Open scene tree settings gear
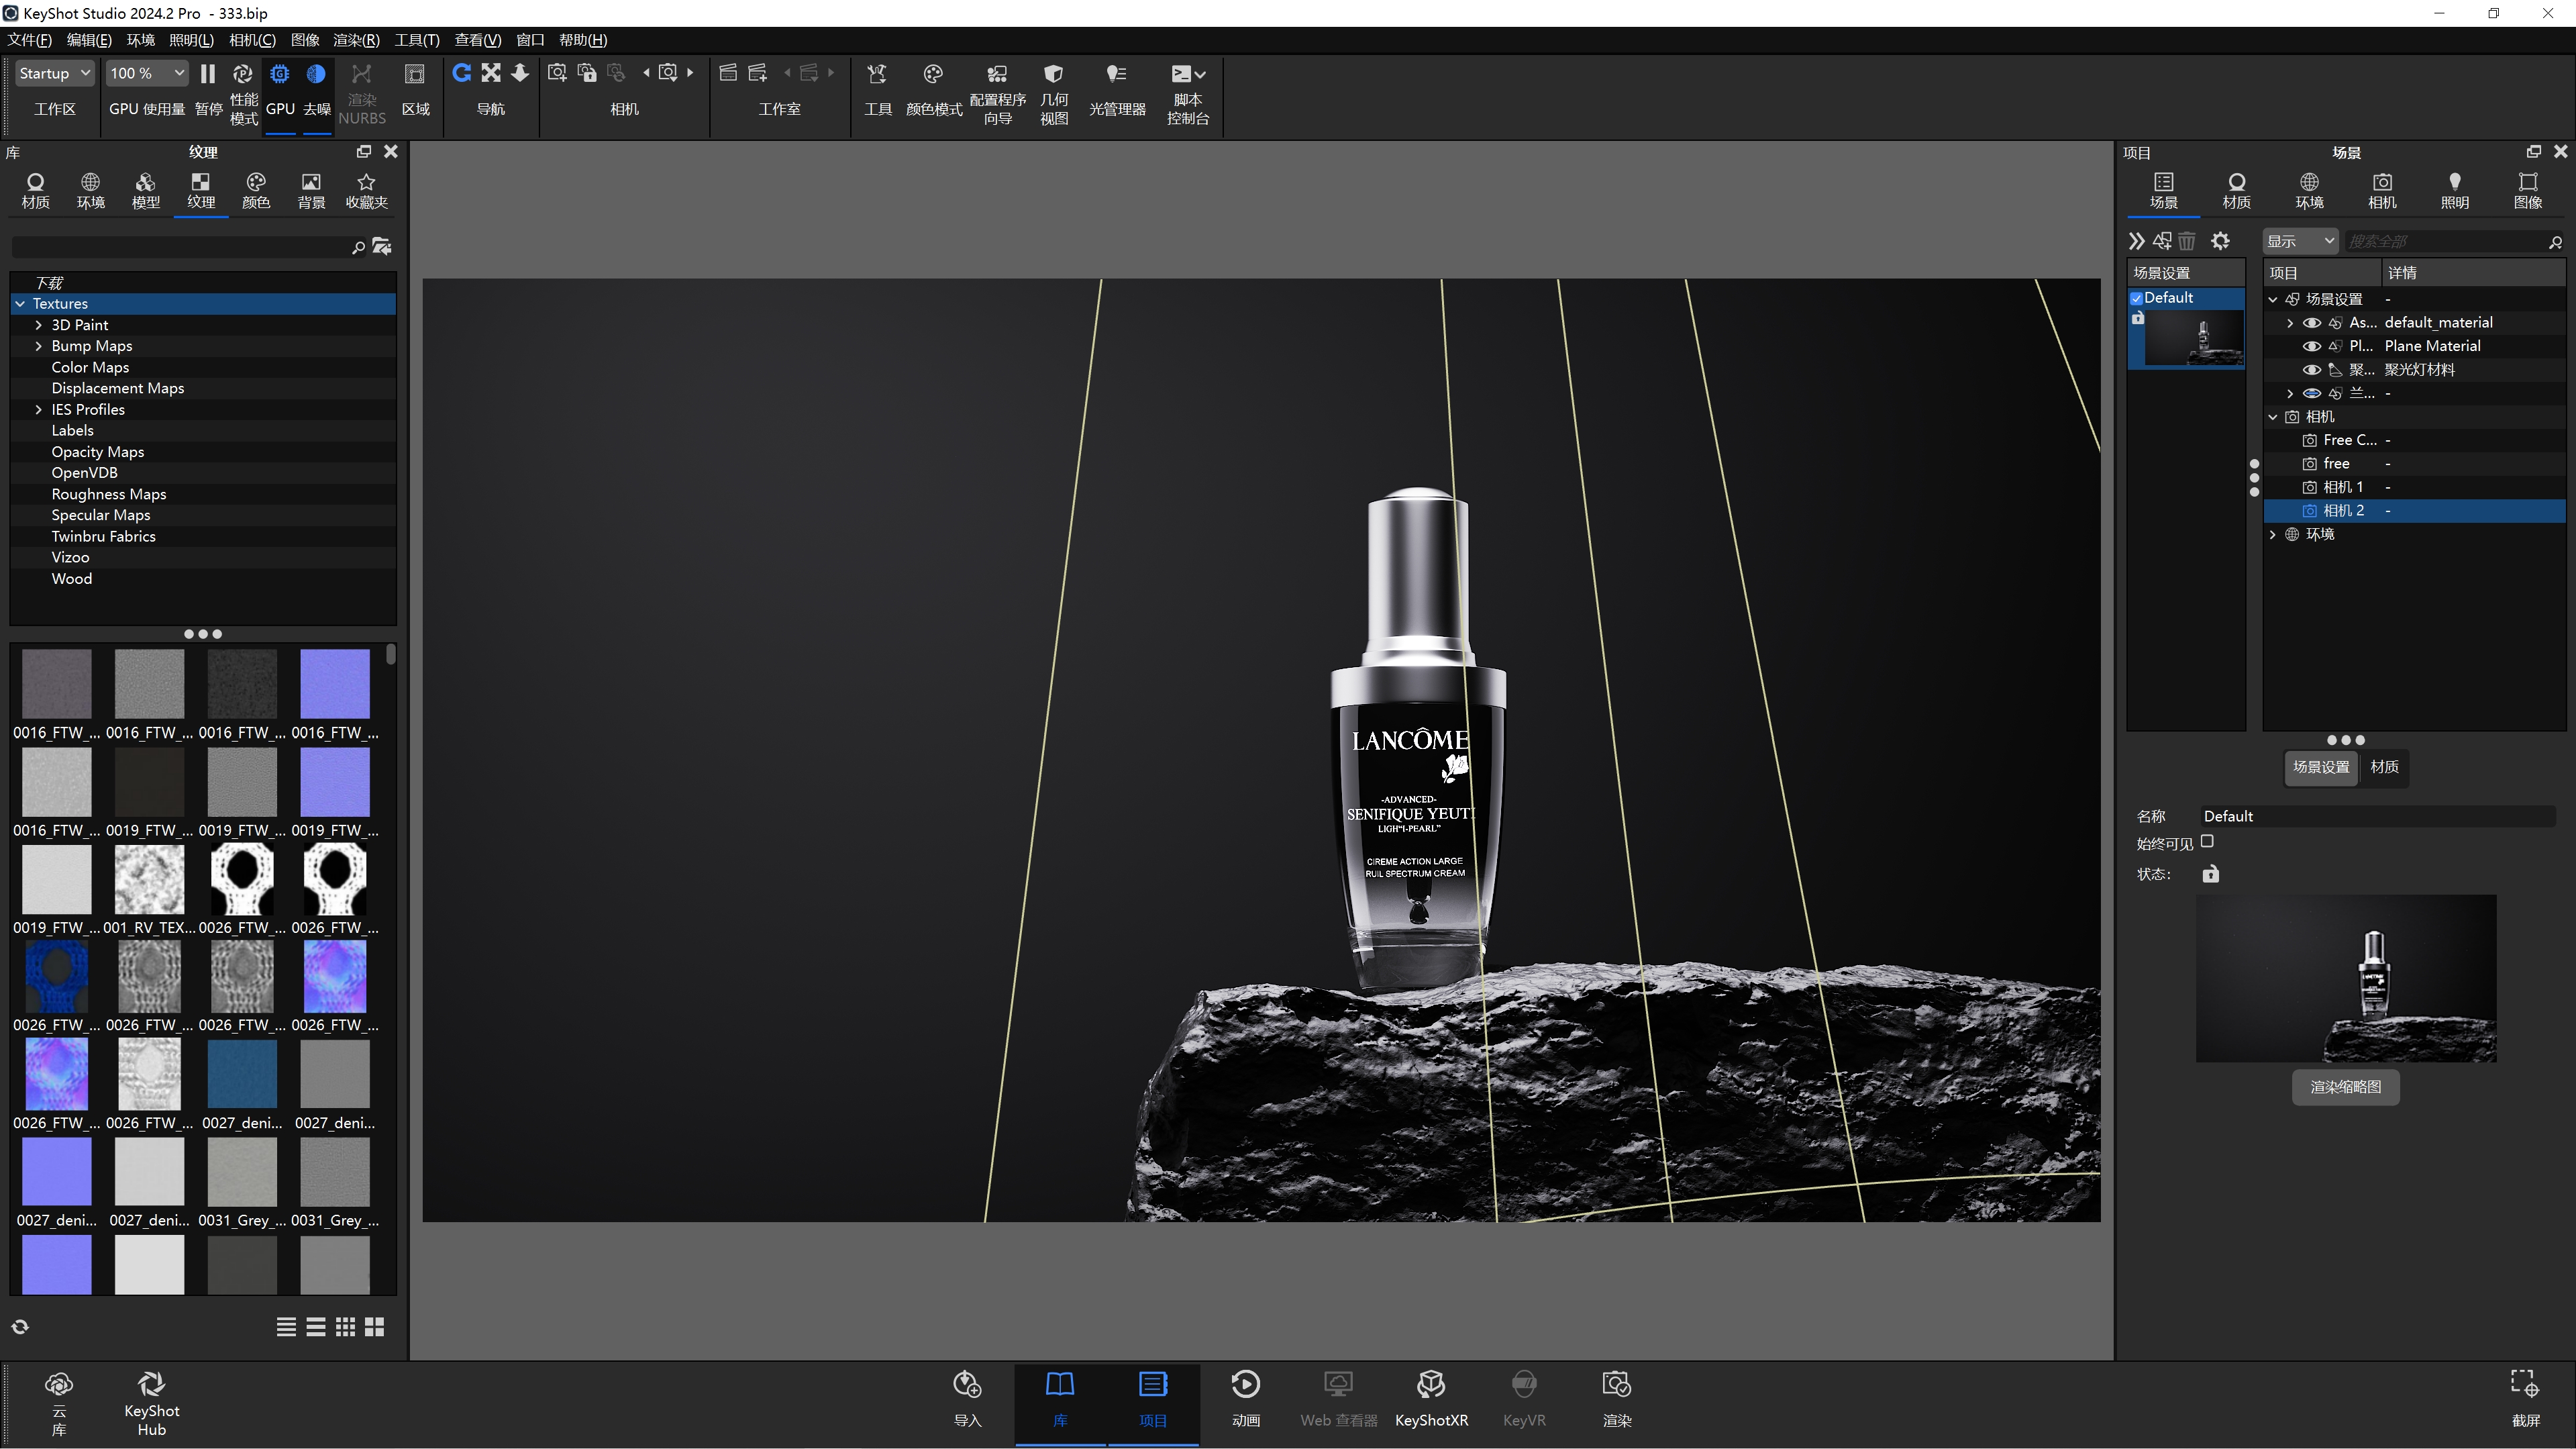 [2220, 241]
